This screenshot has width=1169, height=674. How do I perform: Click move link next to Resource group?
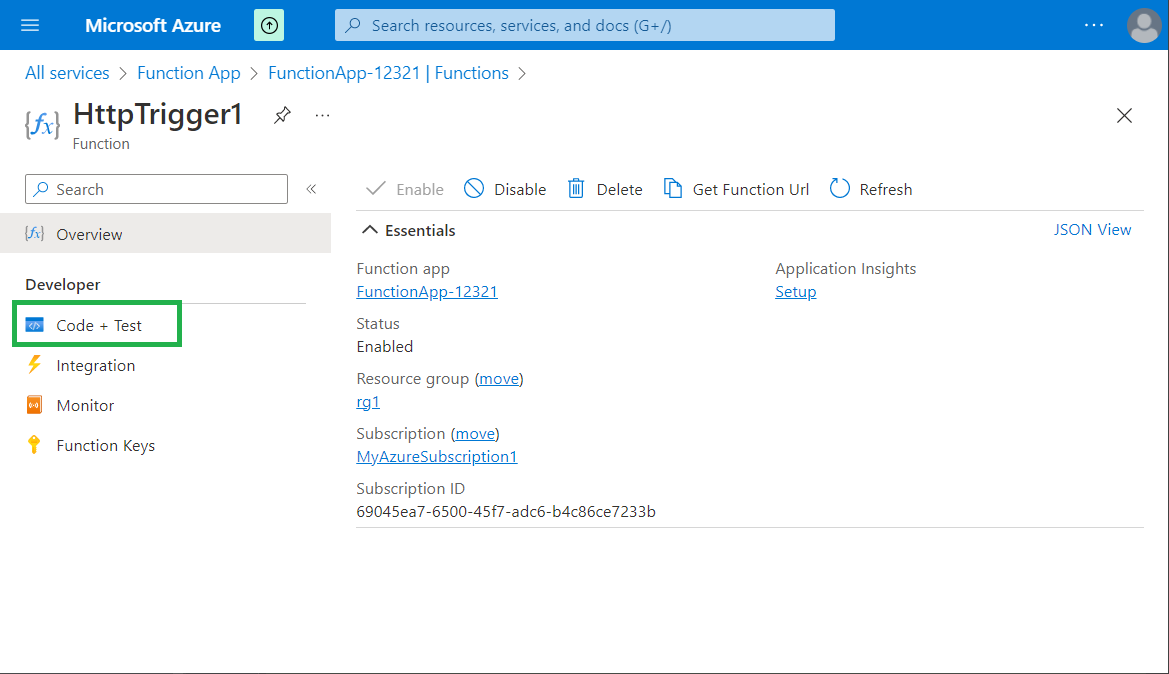[x=499, y=379]
